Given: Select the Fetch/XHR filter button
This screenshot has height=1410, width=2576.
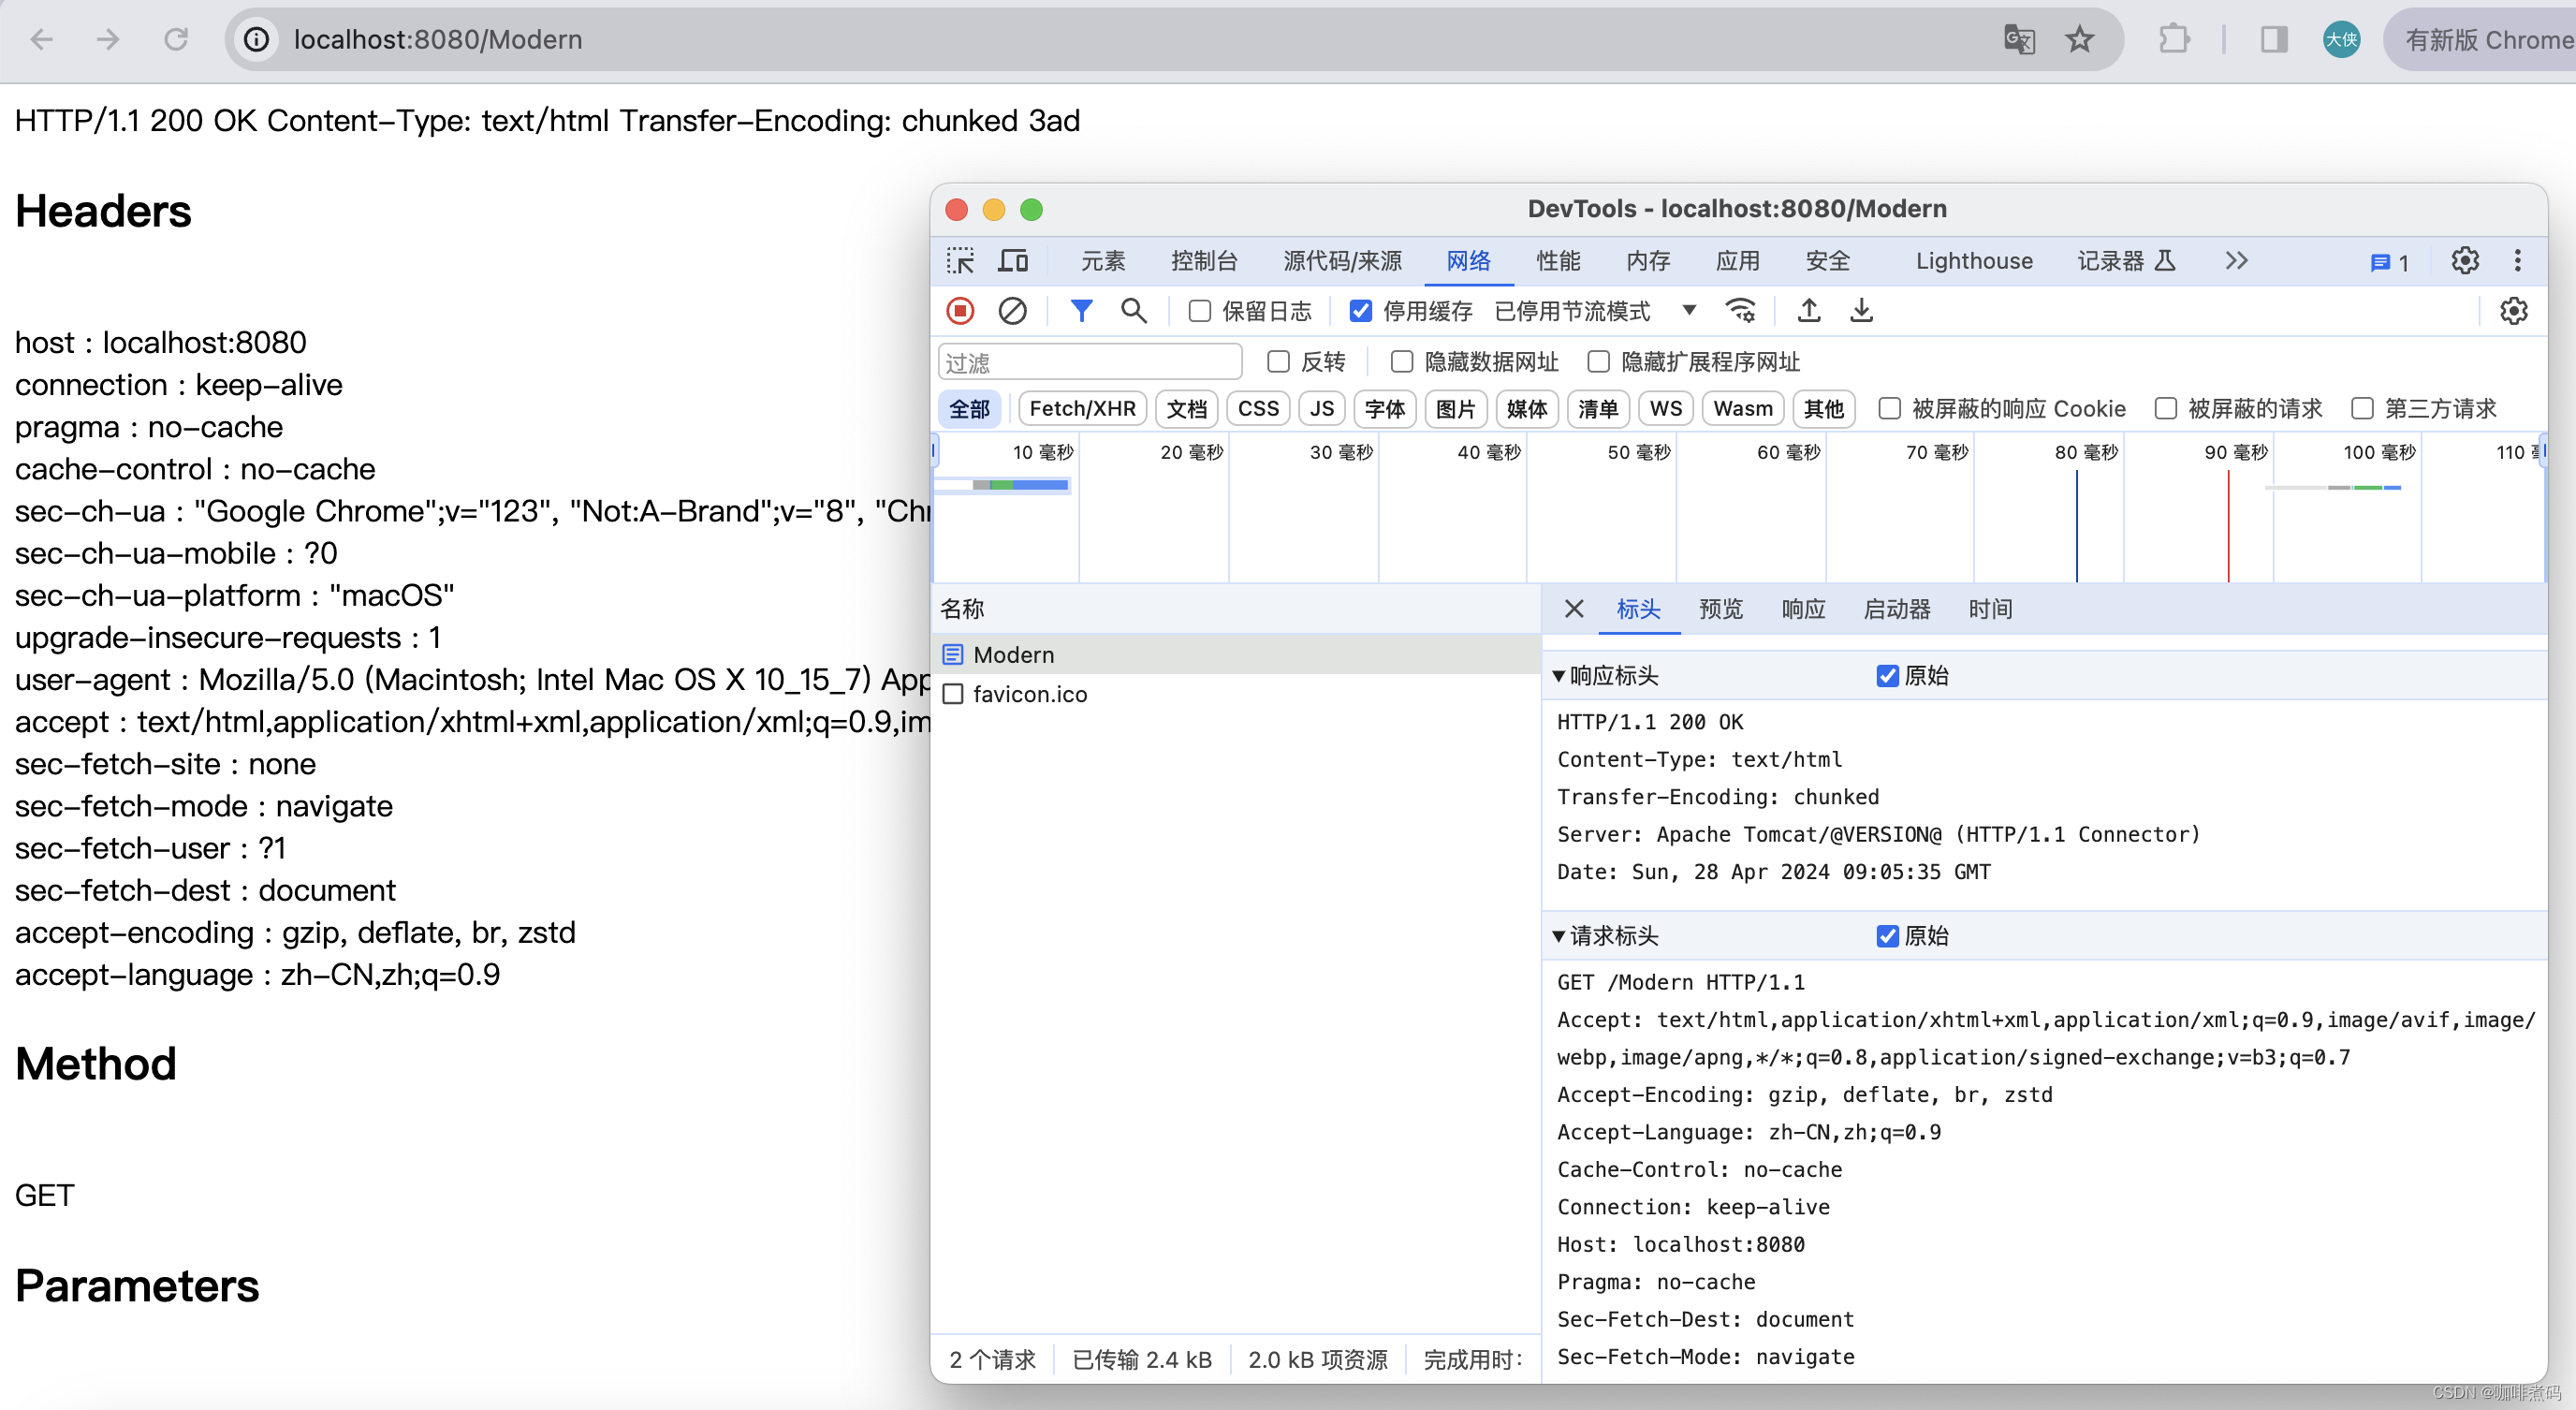Looking at the screenshot, I should tap(1082, 409).
